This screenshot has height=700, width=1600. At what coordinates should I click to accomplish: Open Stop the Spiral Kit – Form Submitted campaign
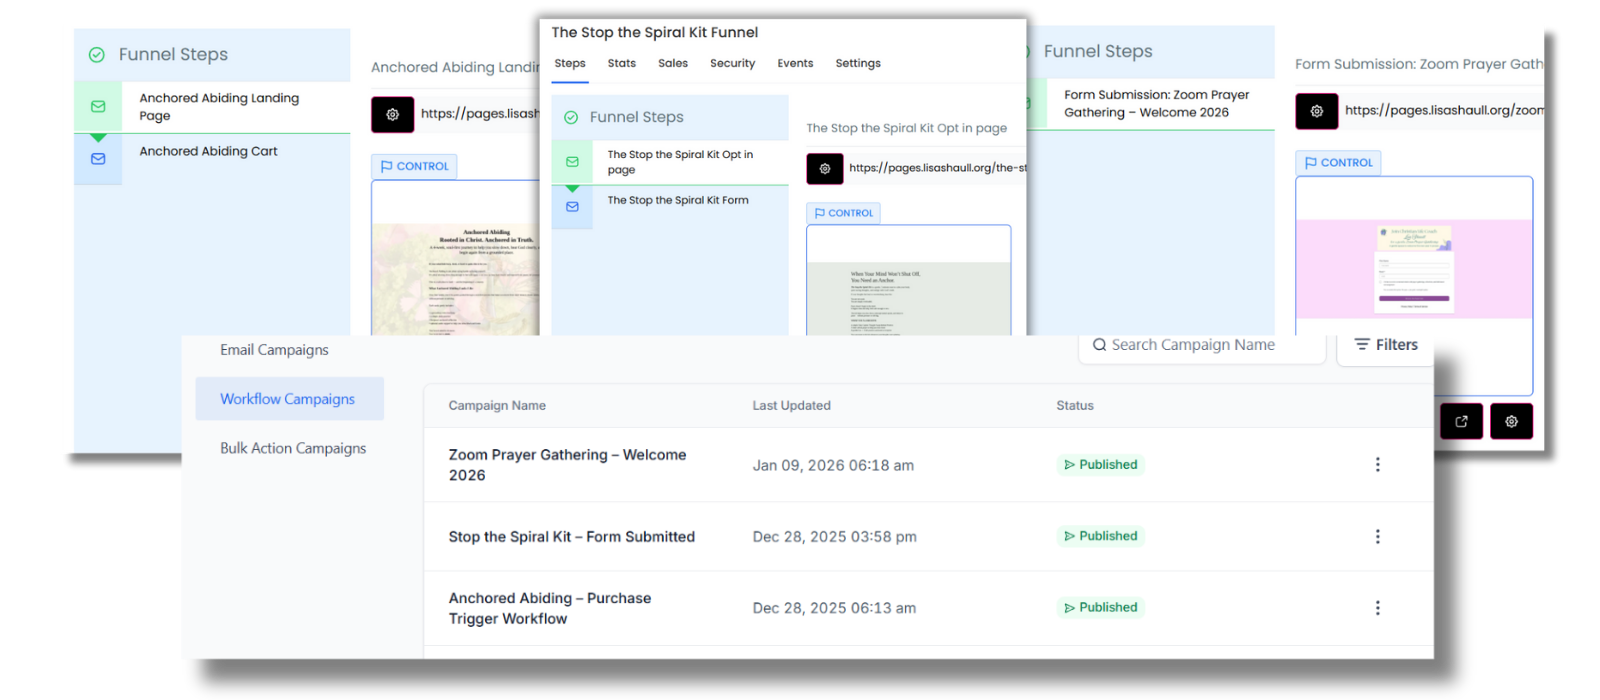tap(571, 537)
